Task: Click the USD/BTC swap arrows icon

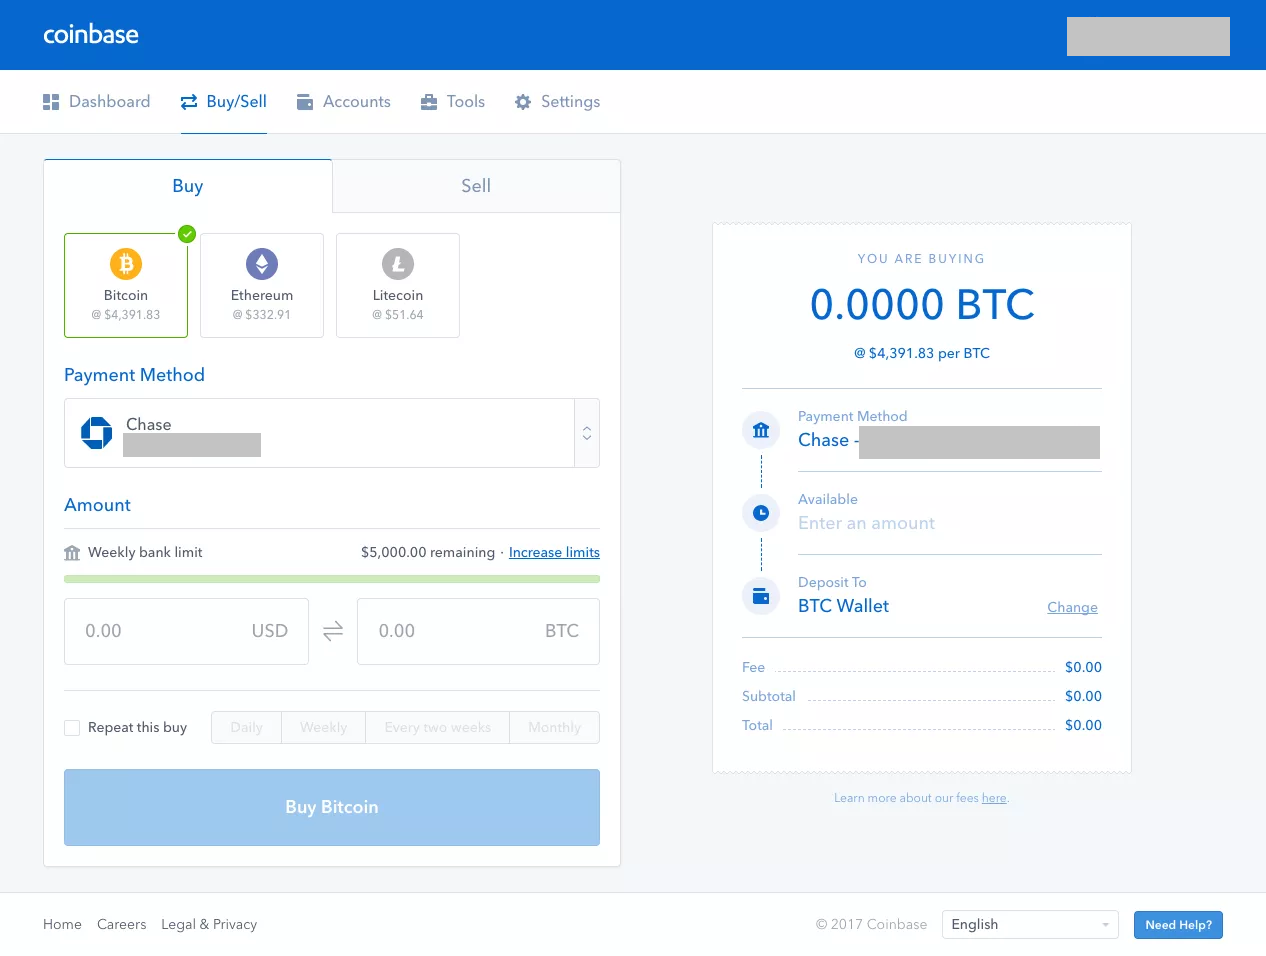Action: (x=333, y=631)
